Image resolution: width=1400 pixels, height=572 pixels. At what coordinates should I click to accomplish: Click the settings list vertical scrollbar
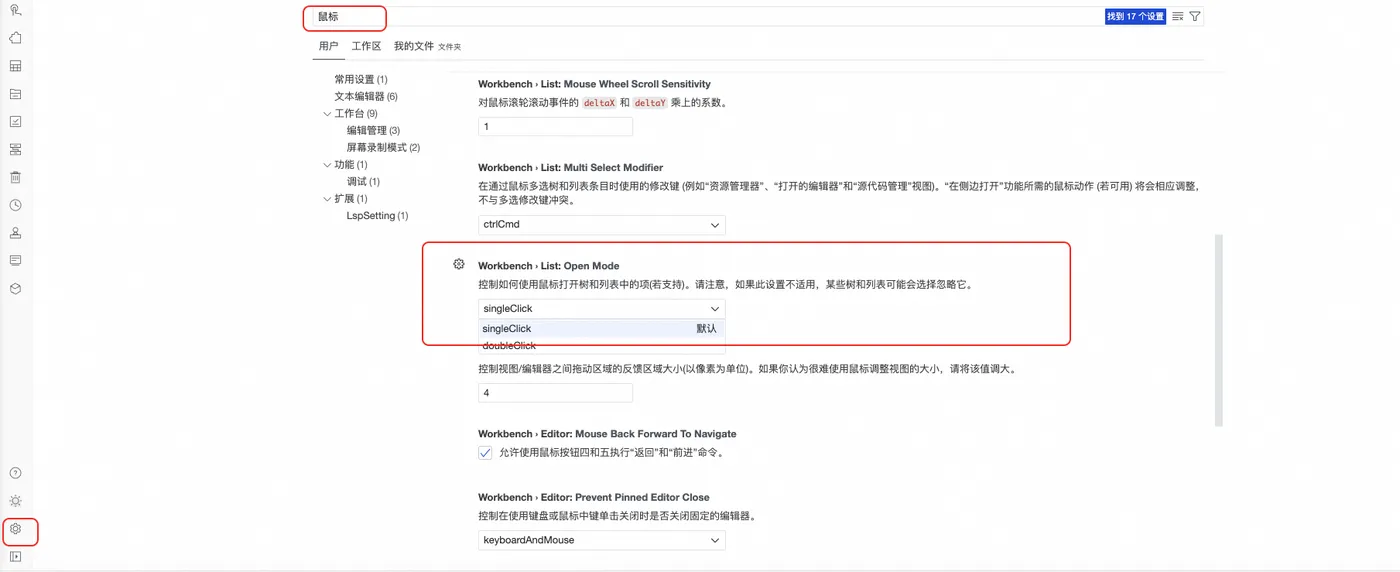(1218, 330)
